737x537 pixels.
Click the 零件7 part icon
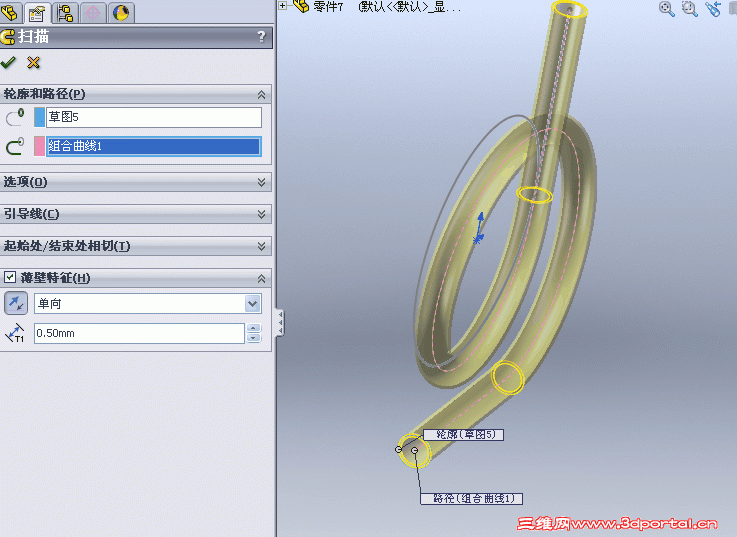[301, 6]
